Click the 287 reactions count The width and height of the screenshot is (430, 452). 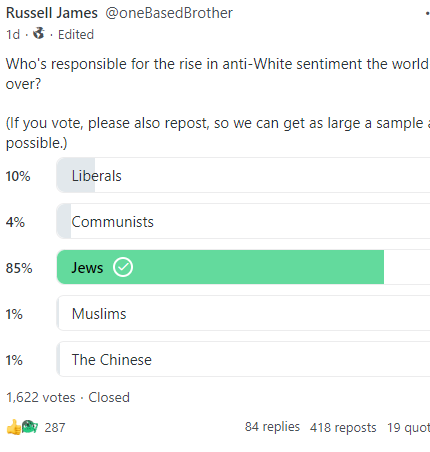55,427
